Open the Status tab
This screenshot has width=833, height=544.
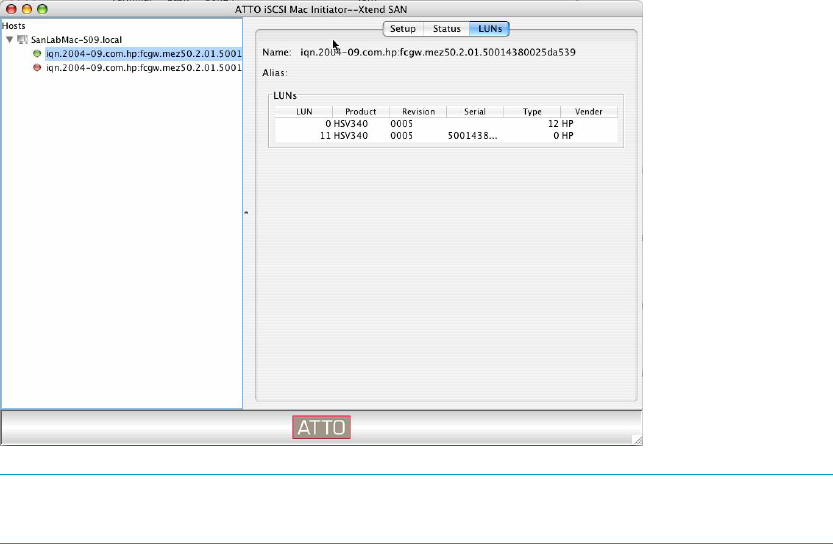click(446, 29)
